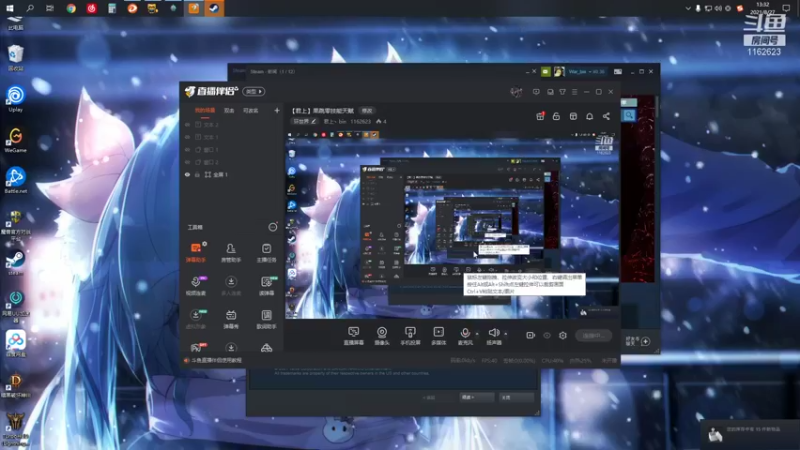
Task: Toggle visibility eye for layer 文本 1
Action: (187, 137)
